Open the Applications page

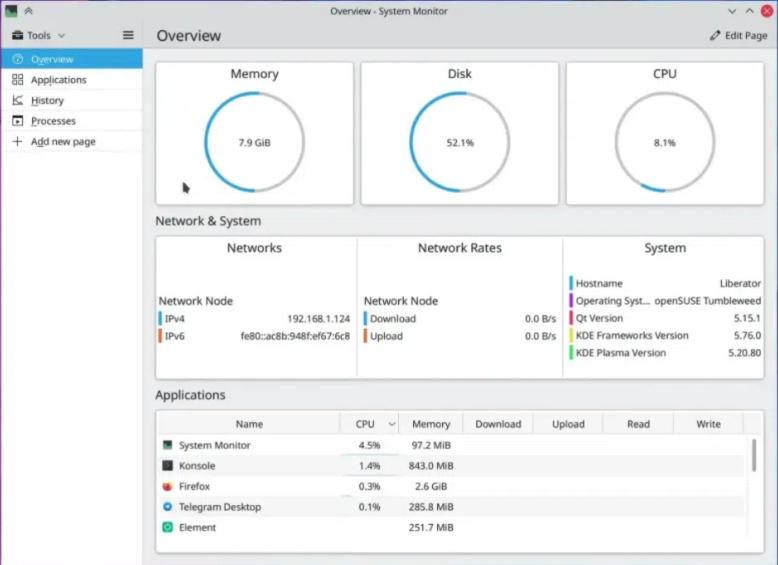[58, 80]
